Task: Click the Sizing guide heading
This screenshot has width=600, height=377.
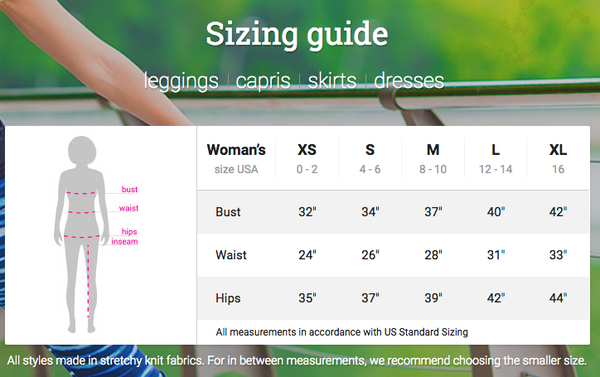Action: click(x=297, y=34)
